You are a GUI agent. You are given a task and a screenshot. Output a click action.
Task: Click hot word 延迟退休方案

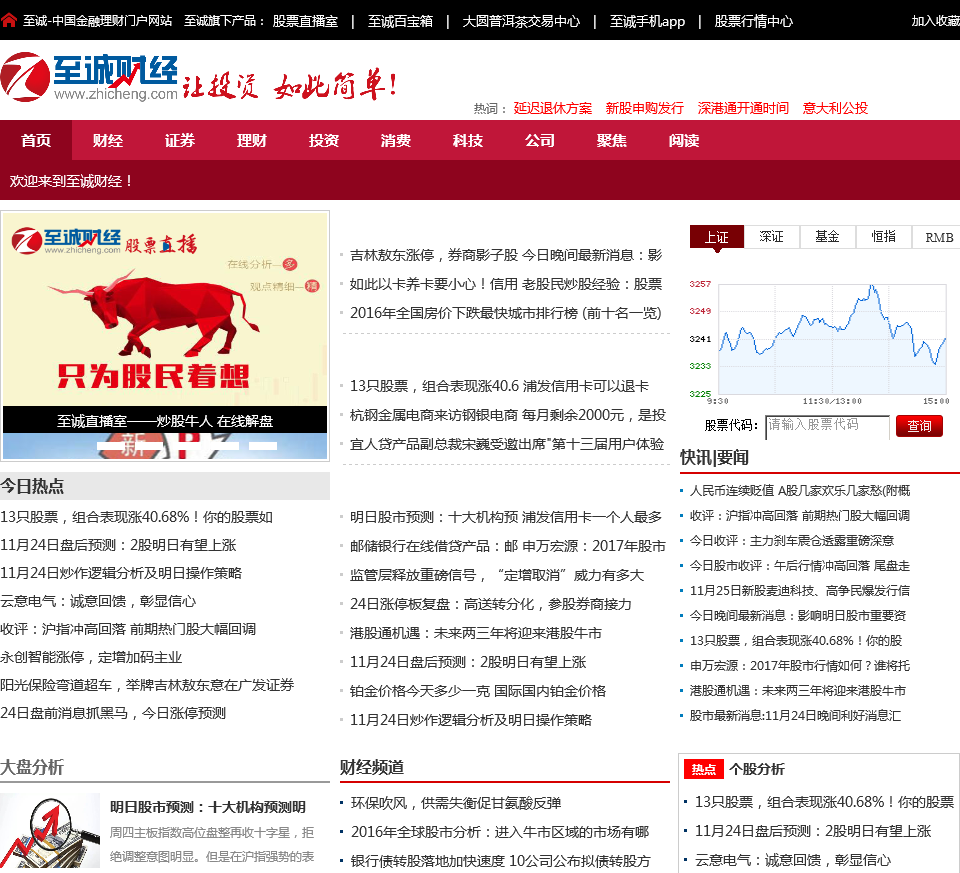click(x=553, y=108)
